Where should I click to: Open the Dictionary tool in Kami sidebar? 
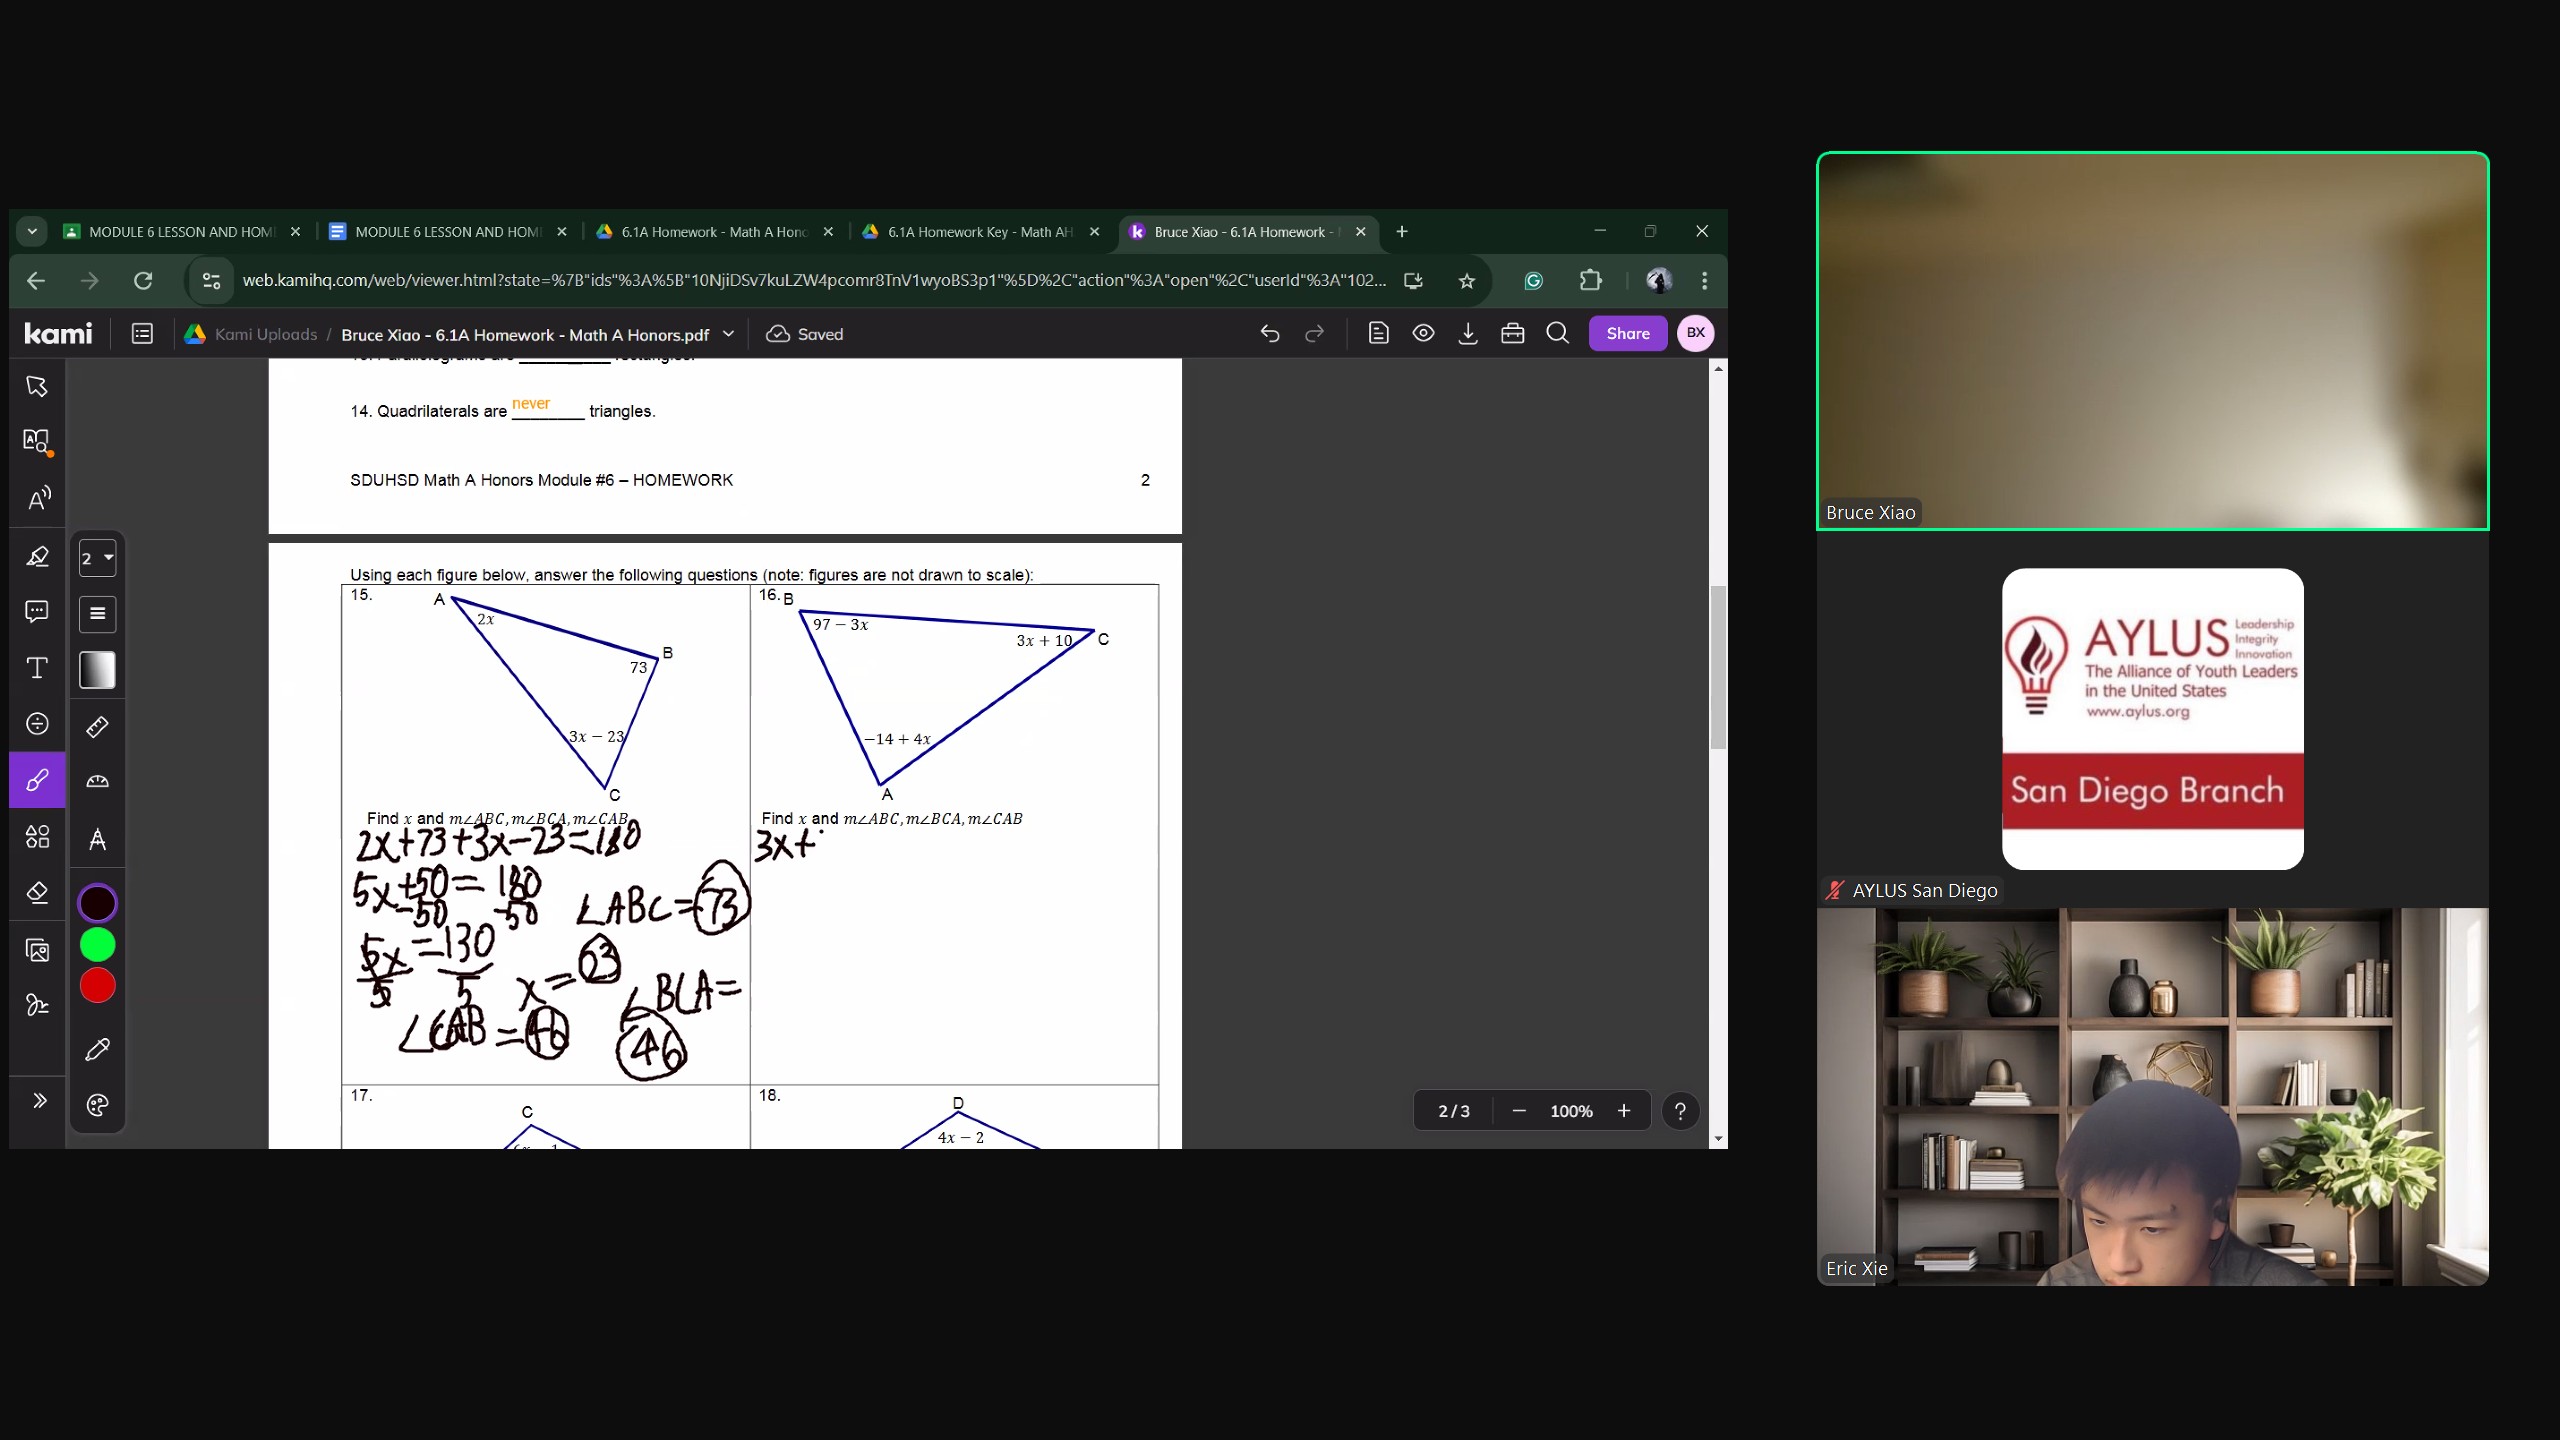tap(37, 441)
